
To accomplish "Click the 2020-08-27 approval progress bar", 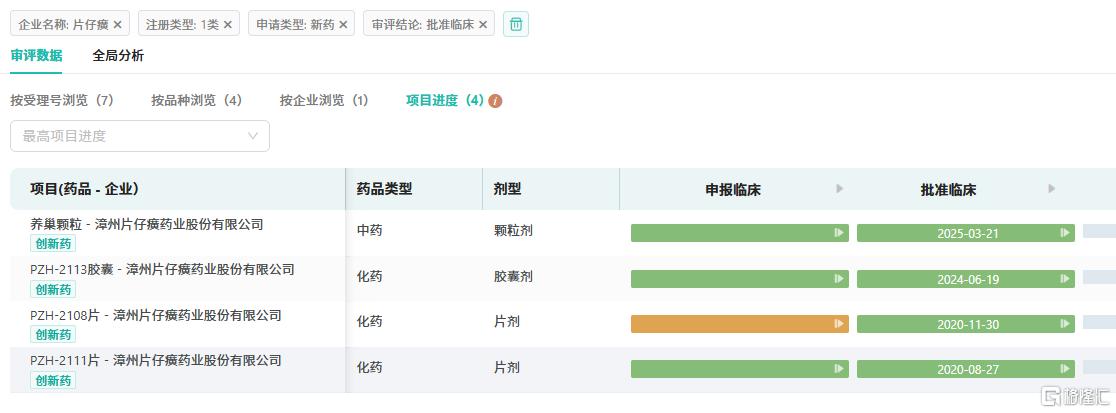I will [965, 369].
